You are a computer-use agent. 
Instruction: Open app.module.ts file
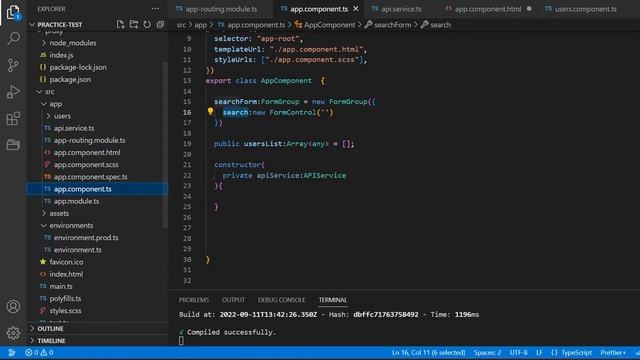coord(76,201)
